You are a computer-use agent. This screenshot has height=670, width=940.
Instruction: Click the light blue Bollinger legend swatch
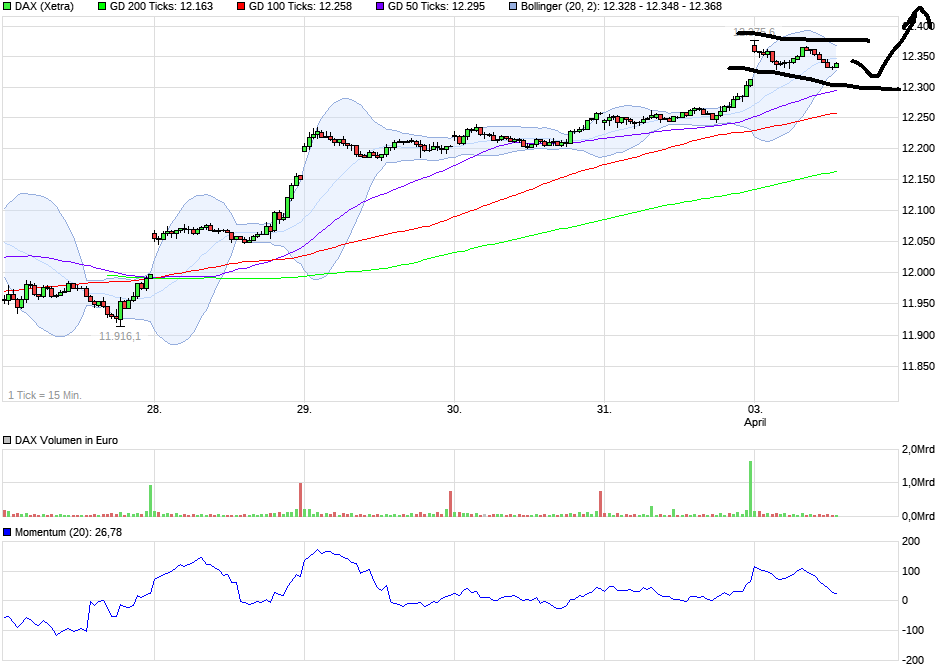point(513,7)
